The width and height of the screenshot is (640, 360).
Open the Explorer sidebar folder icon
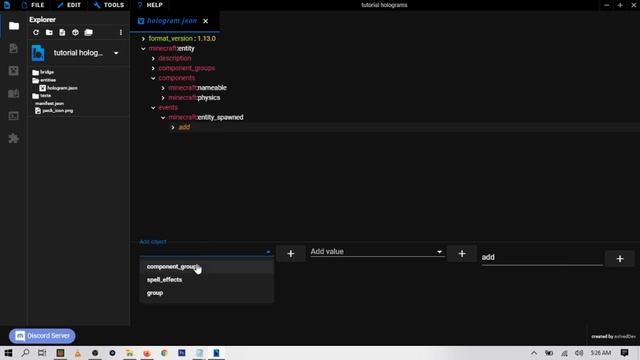[13, 26]
